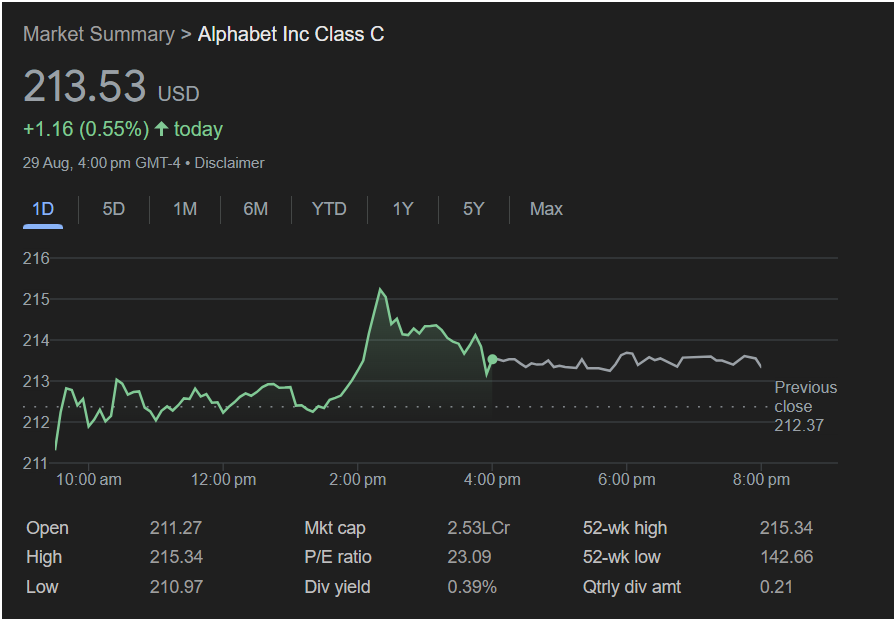The width and height of the screenshot is (896, 621).
Task: Click the 52-wk high value 215.34
Action: pos(786,528)
